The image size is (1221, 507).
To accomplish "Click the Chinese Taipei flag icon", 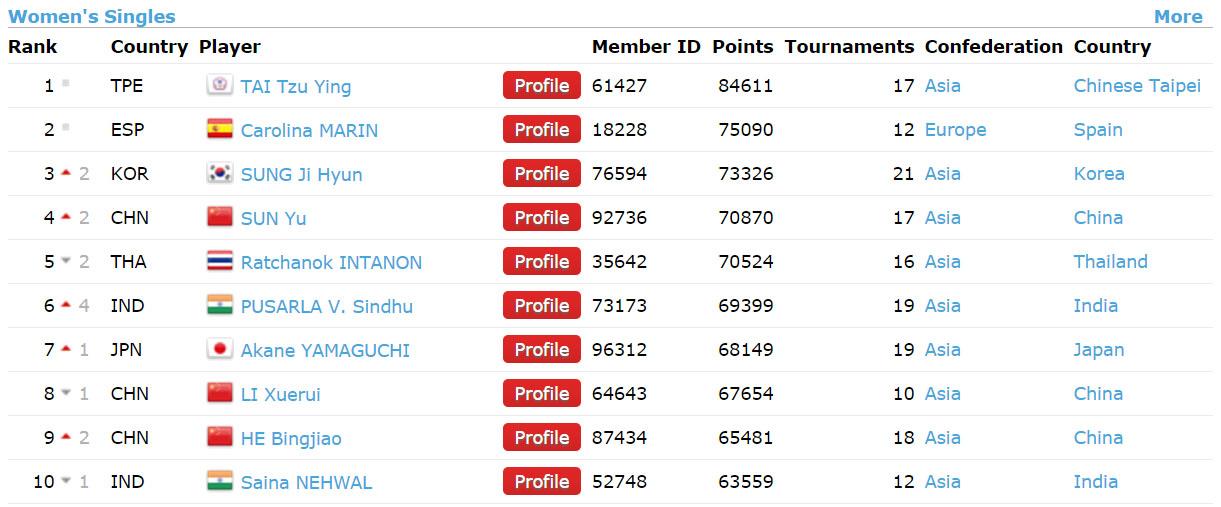I will 219,85.
